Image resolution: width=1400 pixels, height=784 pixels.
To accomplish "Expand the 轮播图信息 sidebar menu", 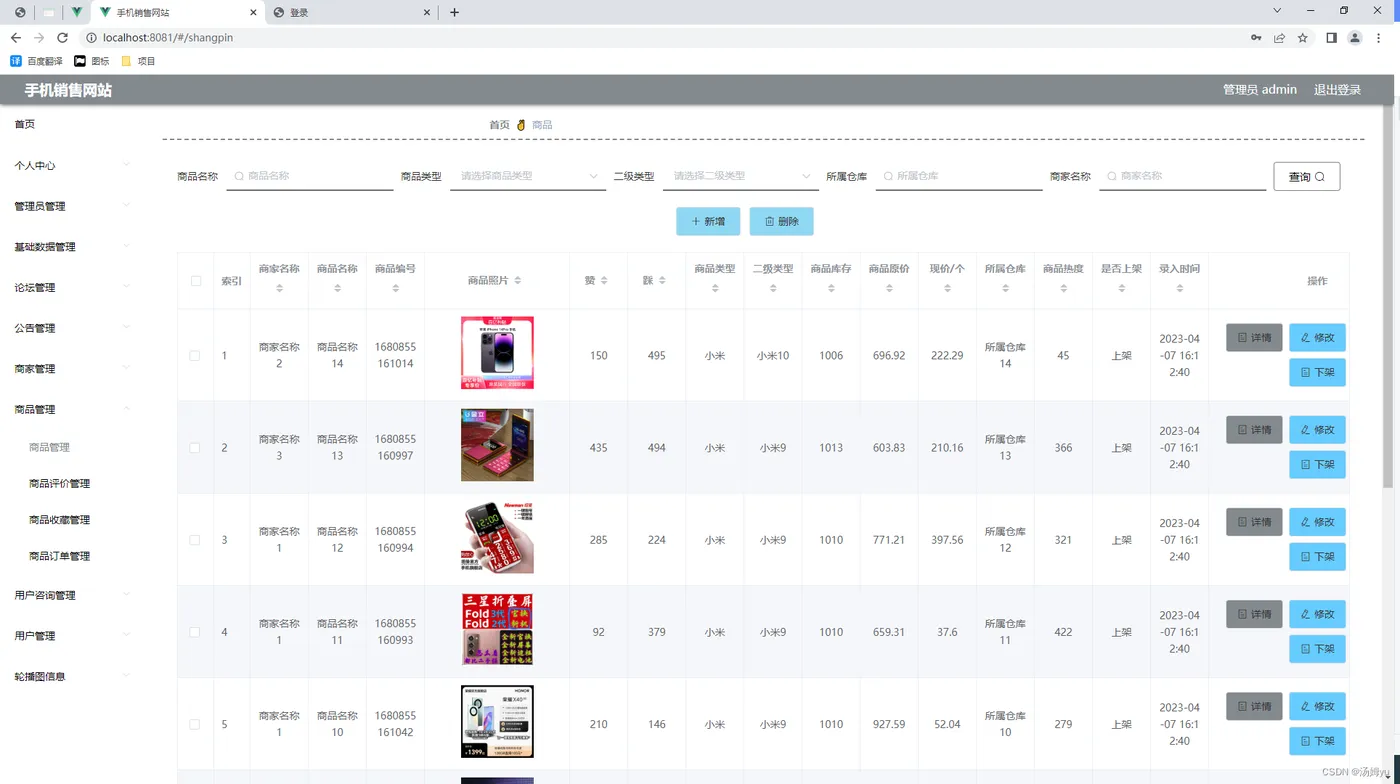I will pos(72,677).
